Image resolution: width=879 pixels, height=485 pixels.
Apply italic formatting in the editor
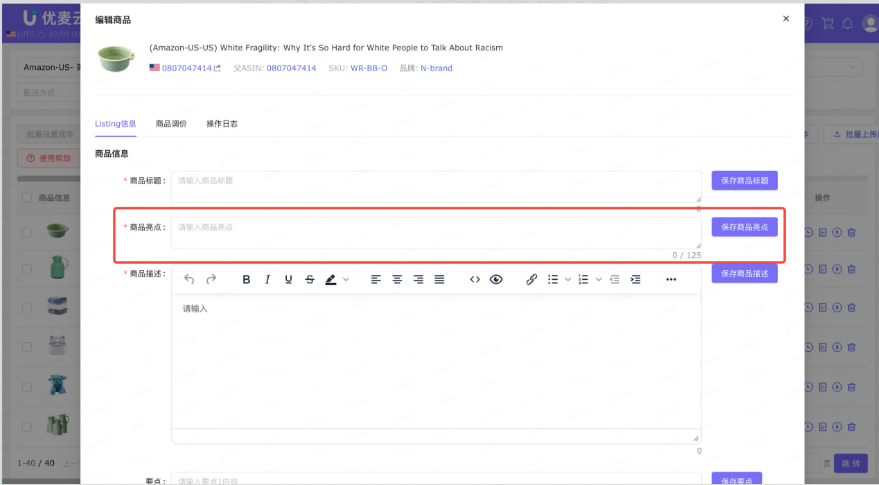pos(267,279)
